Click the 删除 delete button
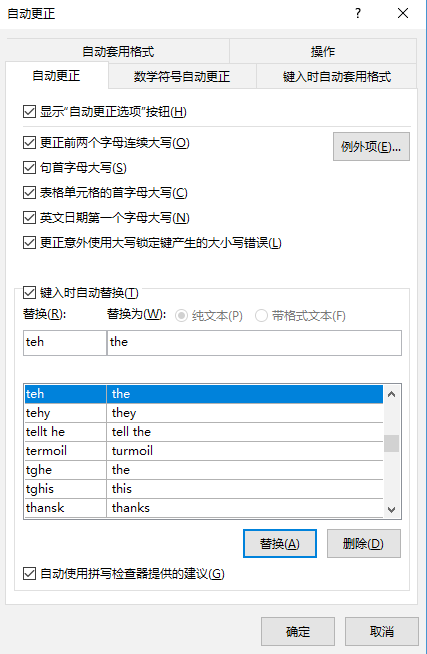This screenshot has height=654, width=427. [x=364, y=543]
